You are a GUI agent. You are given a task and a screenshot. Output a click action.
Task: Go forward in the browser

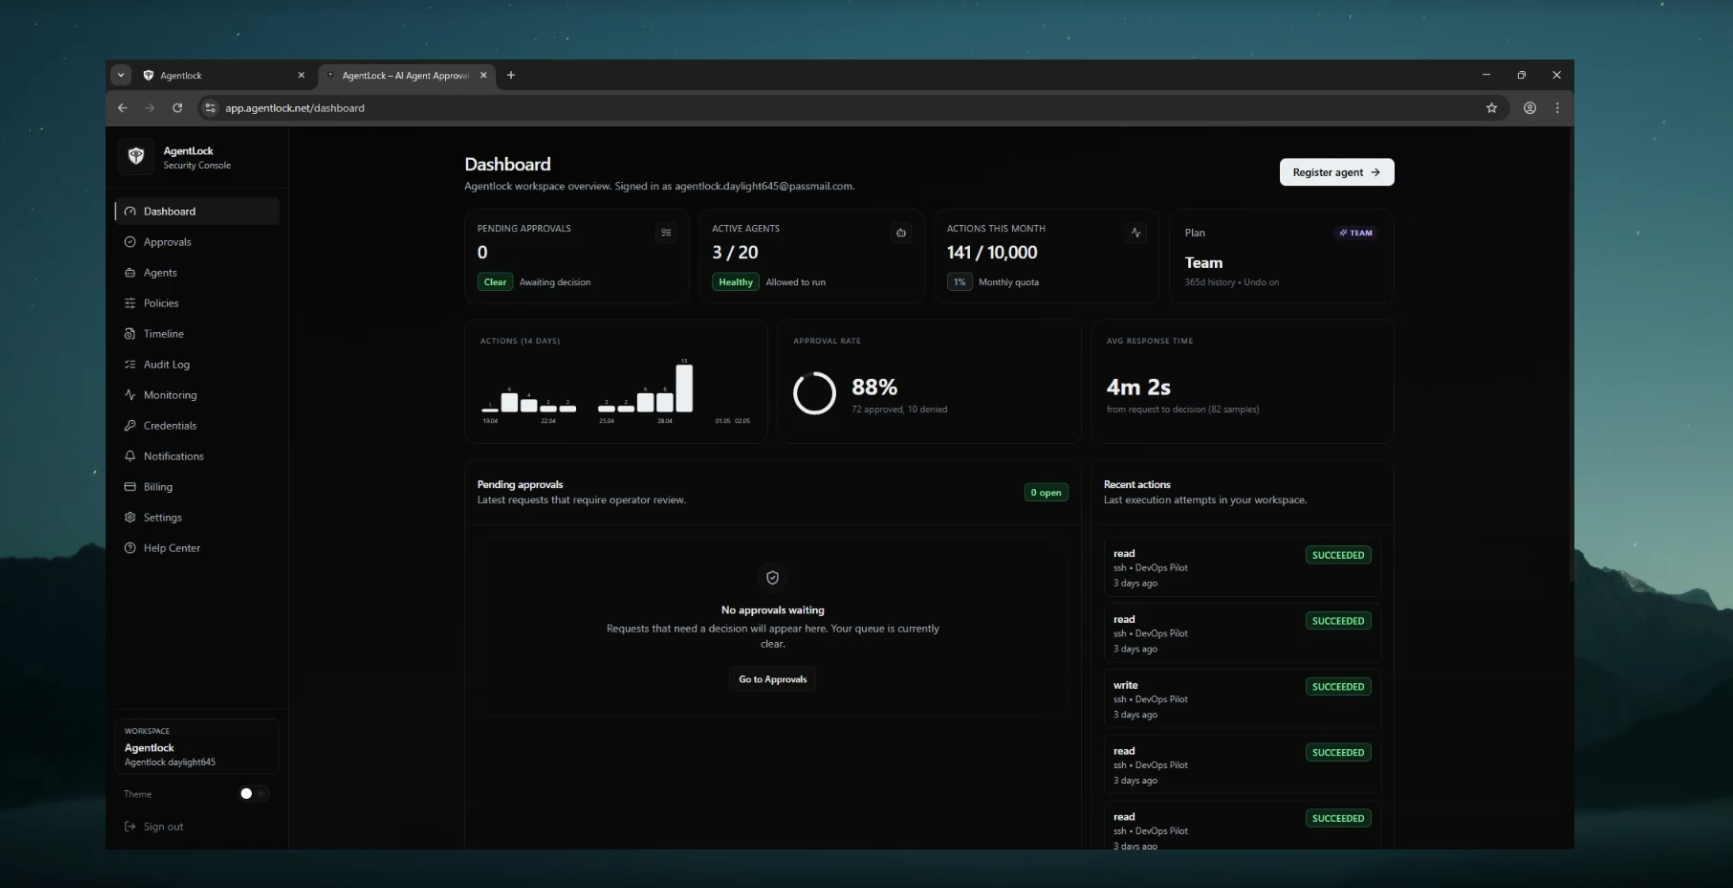150,108
